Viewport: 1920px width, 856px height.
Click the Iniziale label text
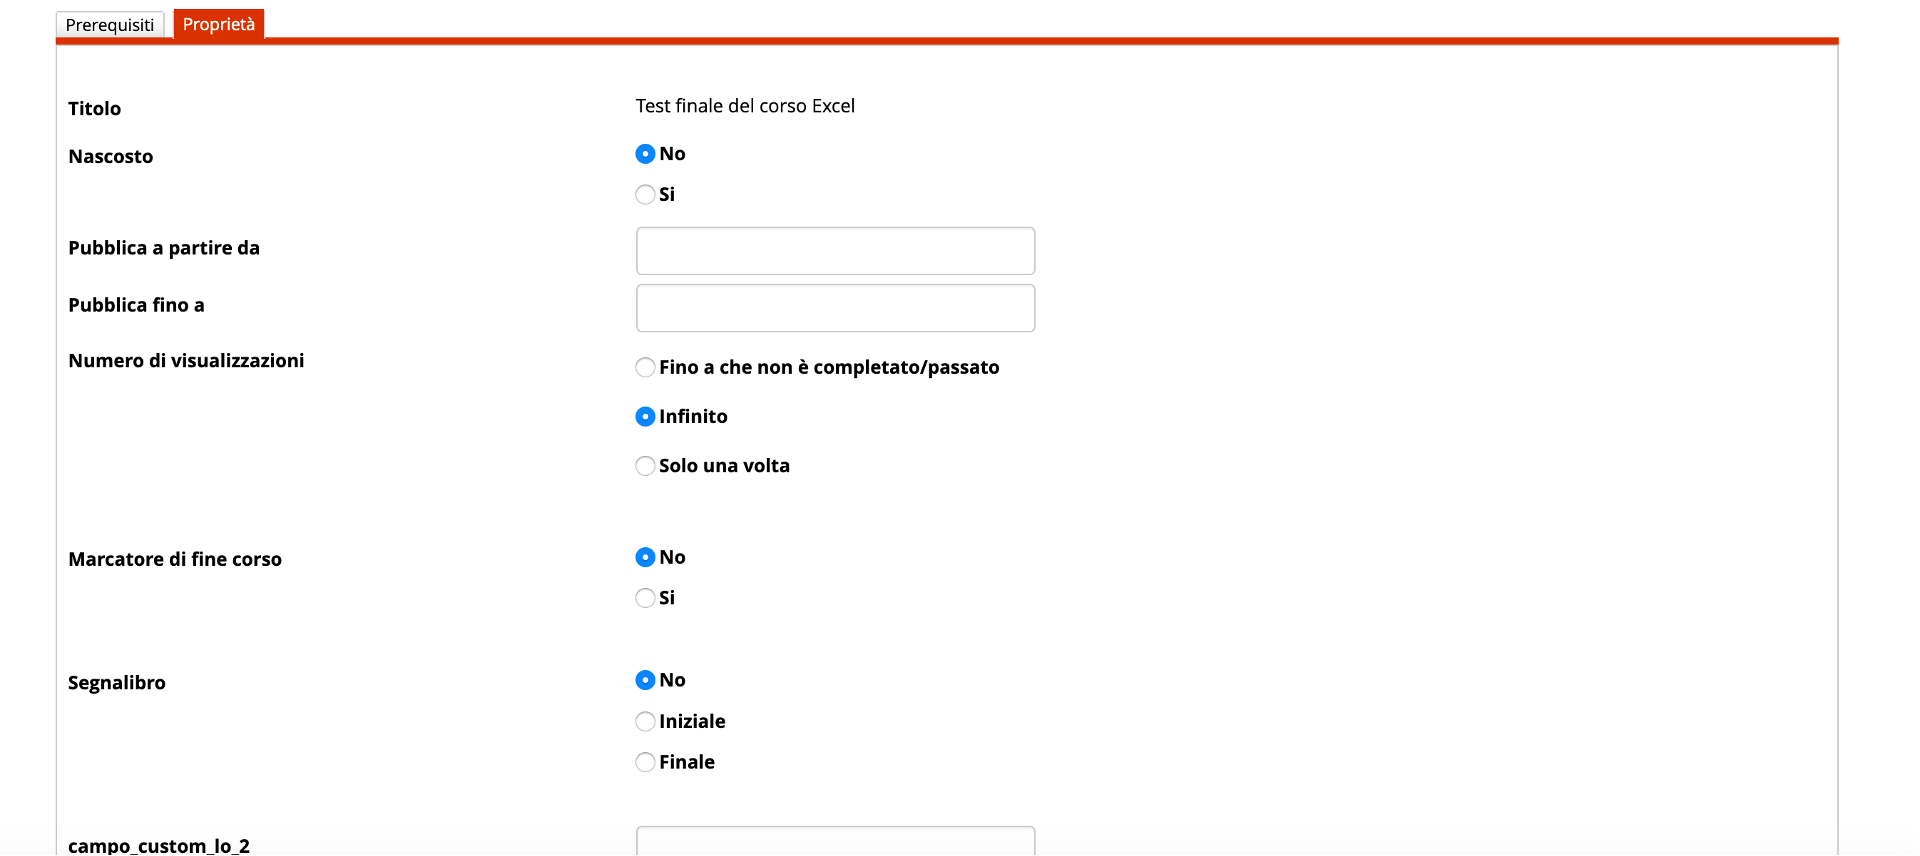(x=692, y=721)
